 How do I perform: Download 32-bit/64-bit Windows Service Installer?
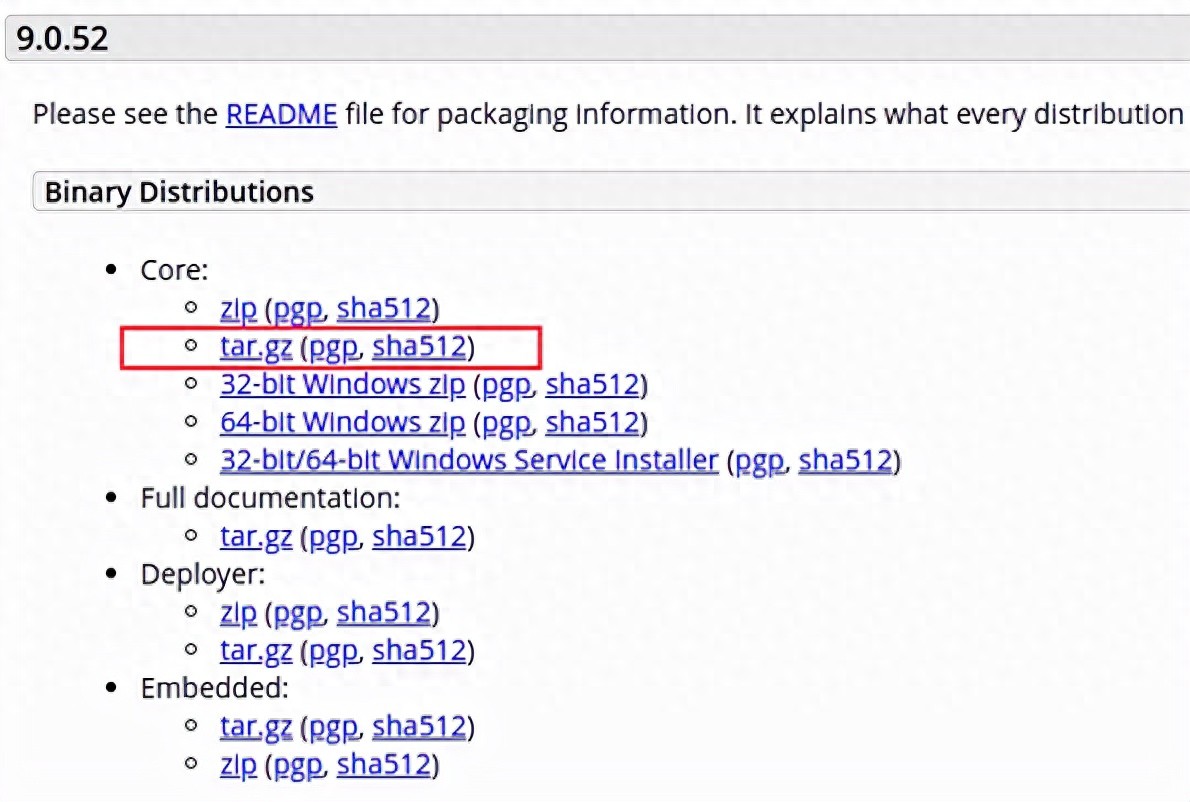[x=469, y=461]
